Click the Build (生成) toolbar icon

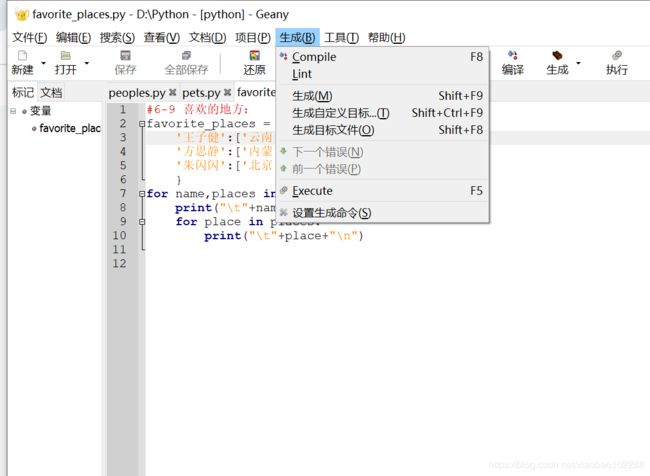557,56
